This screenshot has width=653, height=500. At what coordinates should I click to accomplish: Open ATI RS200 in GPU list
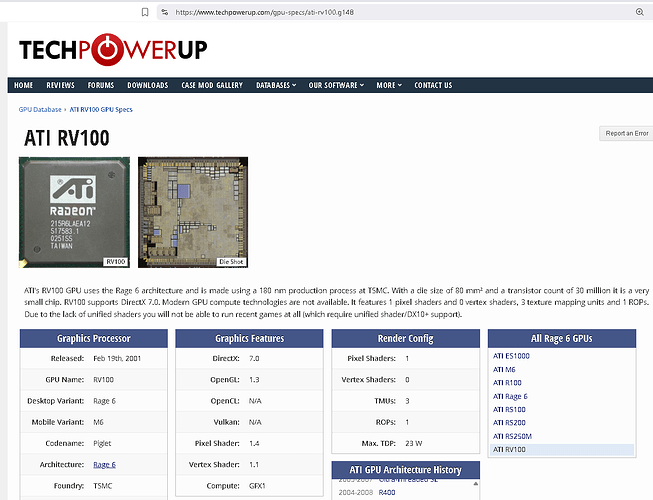tap(509, 423)
